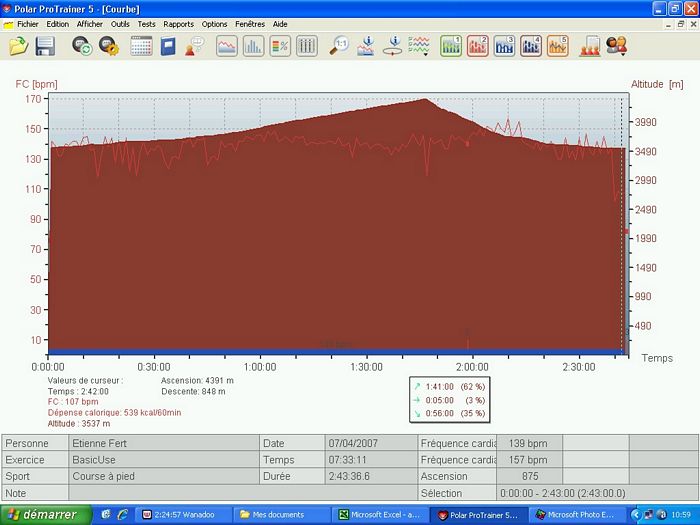Open the calendar view icon

click(x=141, y=46)
